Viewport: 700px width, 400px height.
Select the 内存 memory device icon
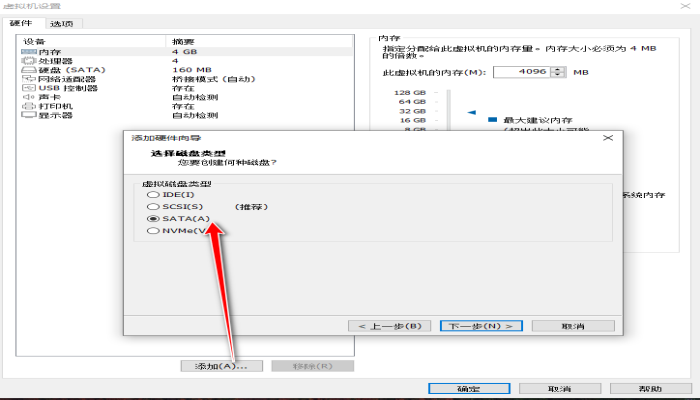point(29,52)
